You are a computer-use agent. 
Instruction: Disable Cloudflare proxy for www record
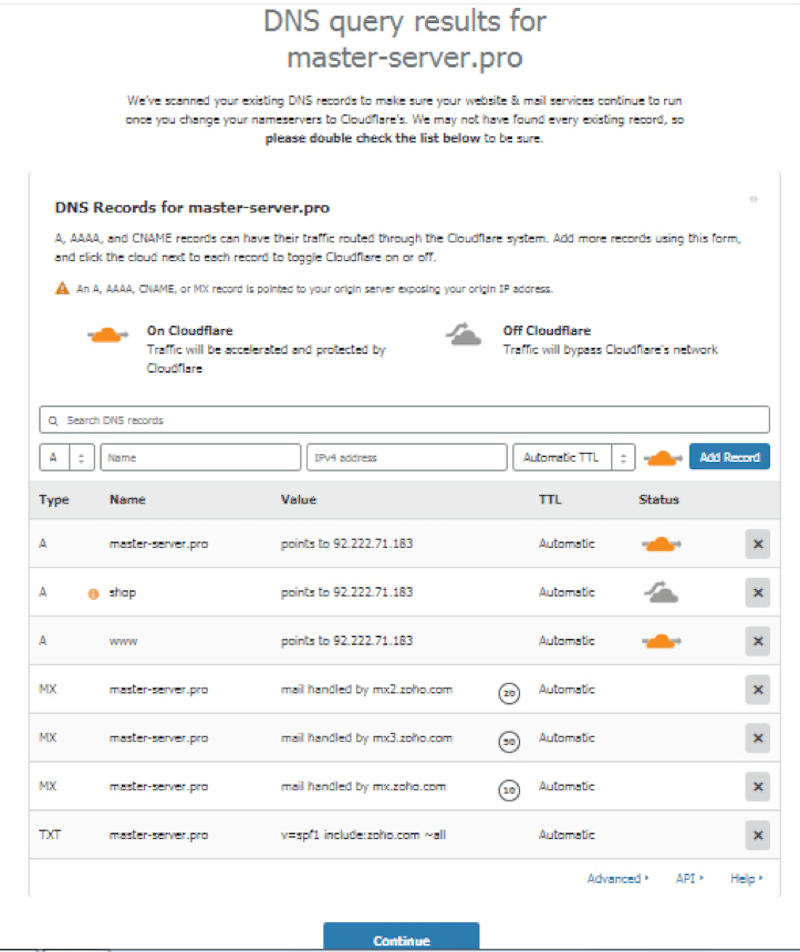(660, 640)
